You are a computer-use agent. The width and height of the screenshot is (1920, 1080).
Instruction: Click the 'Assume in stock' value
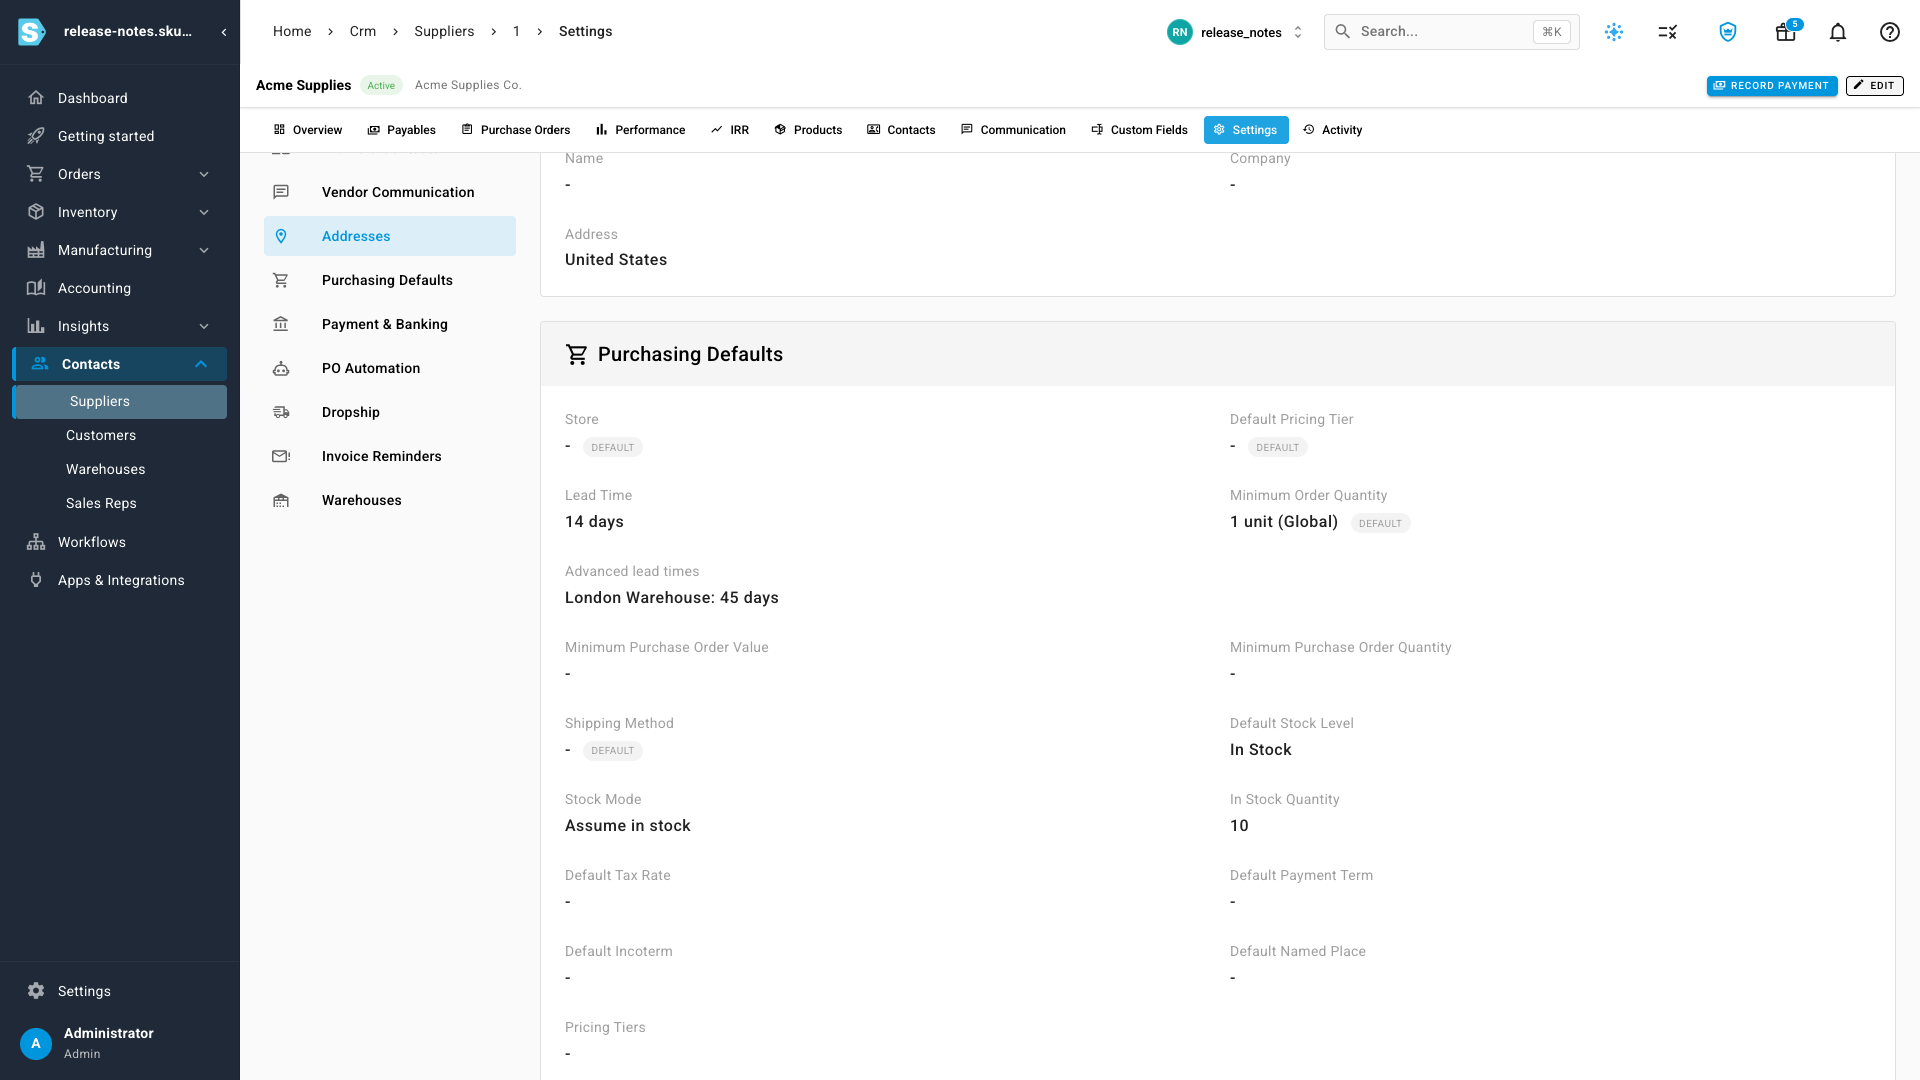[x=628, y=826]
